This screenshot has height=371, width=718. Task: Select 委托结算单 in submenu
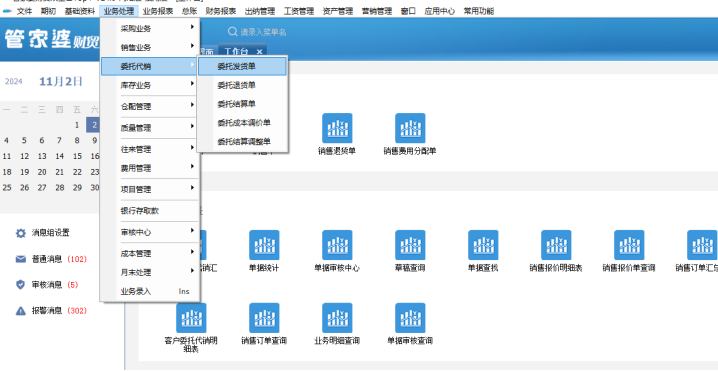point(242,104)
